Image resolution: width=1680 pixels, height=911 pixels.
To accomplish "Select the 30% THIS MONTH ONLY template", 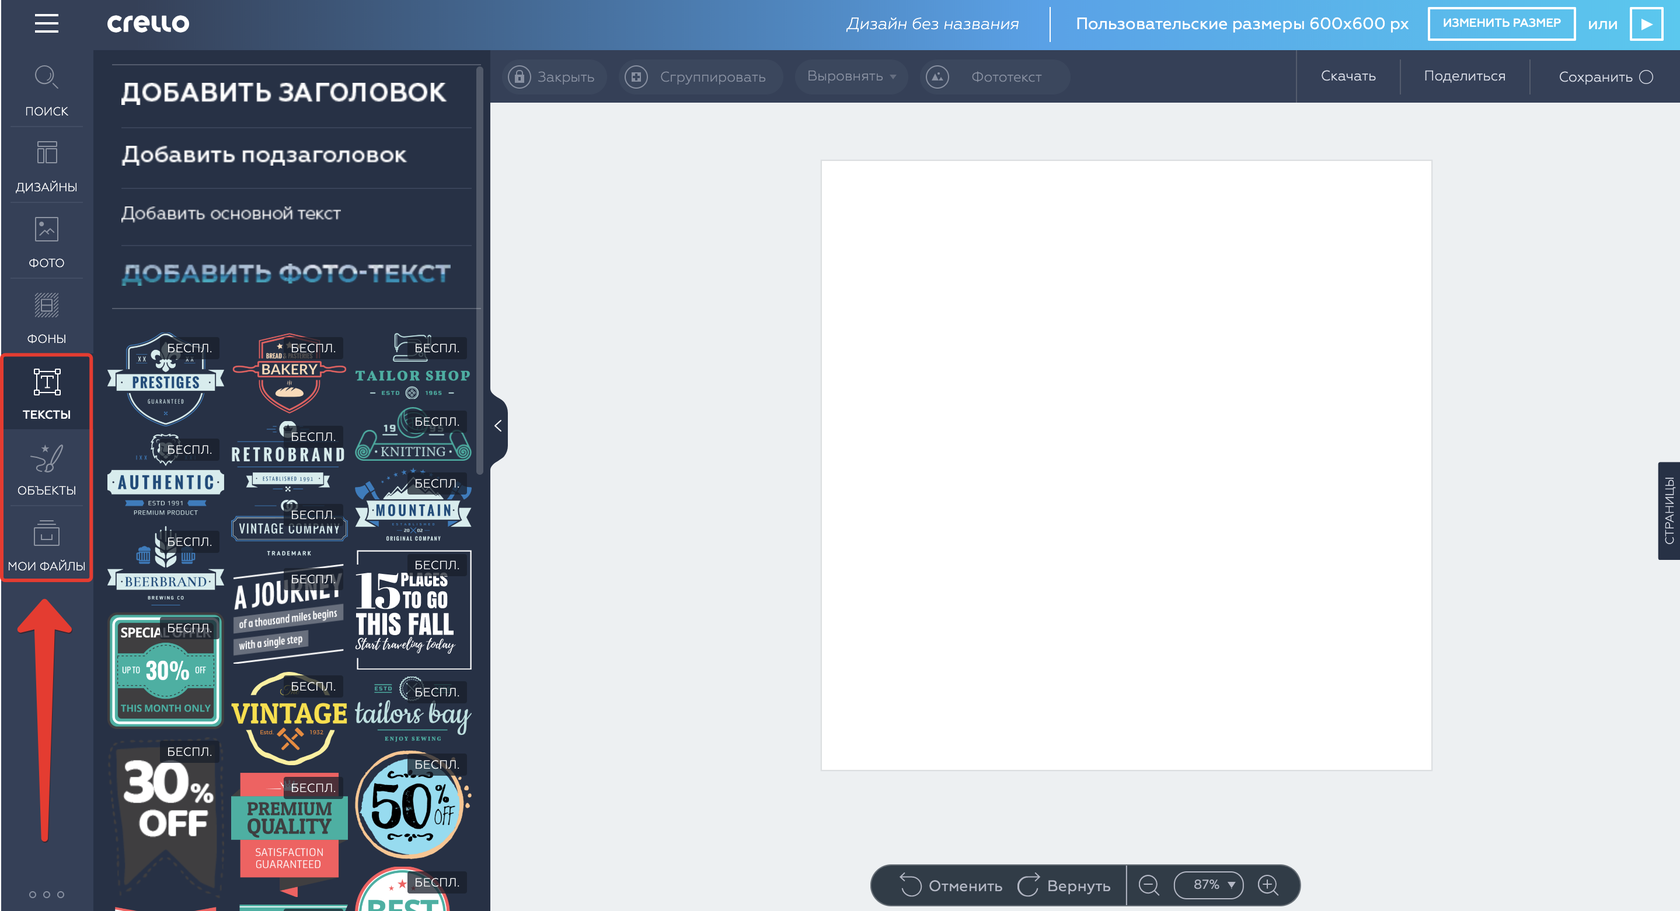I will pos(166,670).
